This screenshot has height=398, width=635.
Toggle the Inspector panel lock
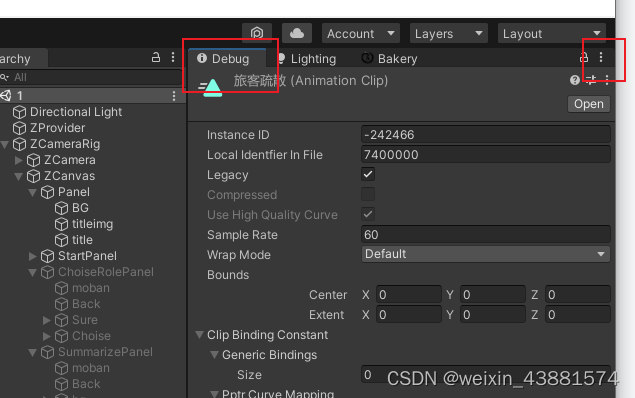(x=584, y=57)
